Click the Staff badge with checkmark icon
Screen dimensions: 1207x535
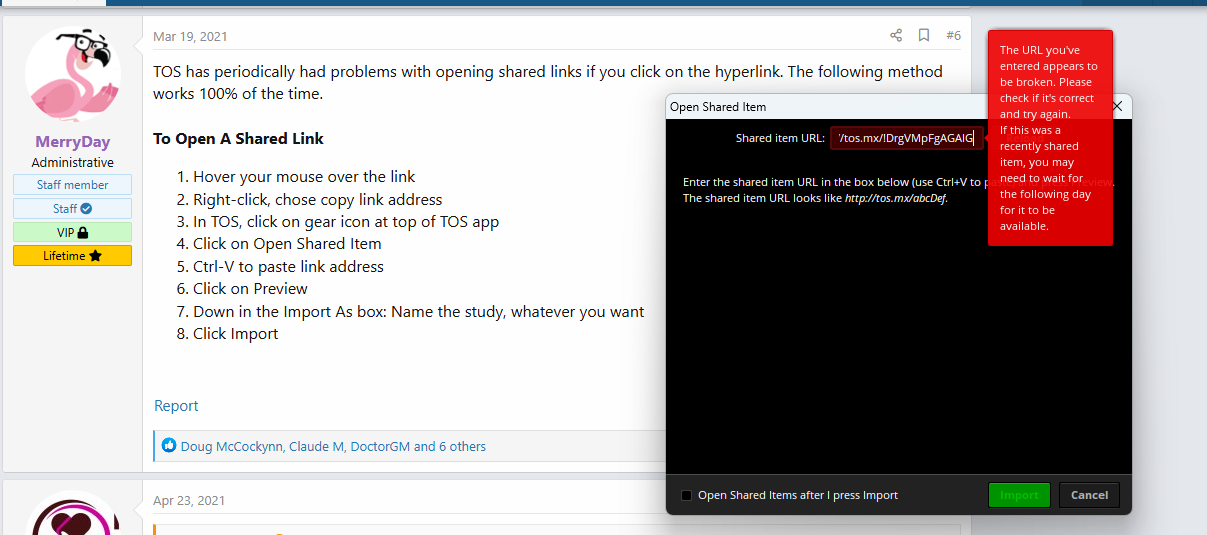tap(72, 208)
